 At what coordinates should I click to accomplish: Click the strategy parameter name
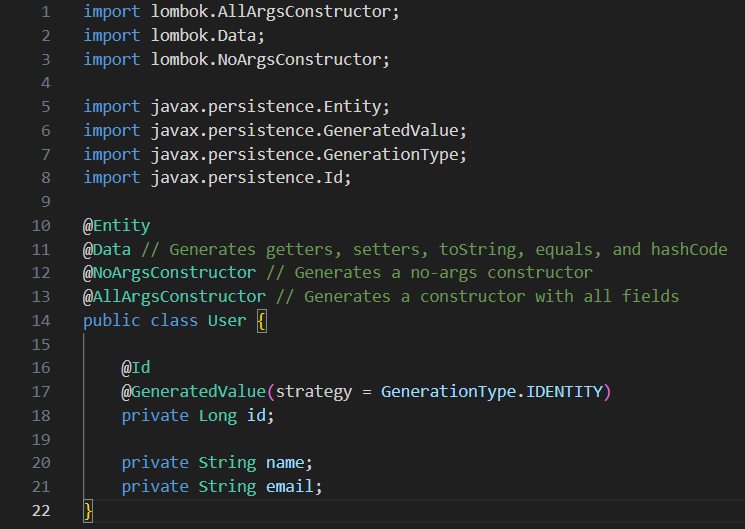[x=313, y=391]
